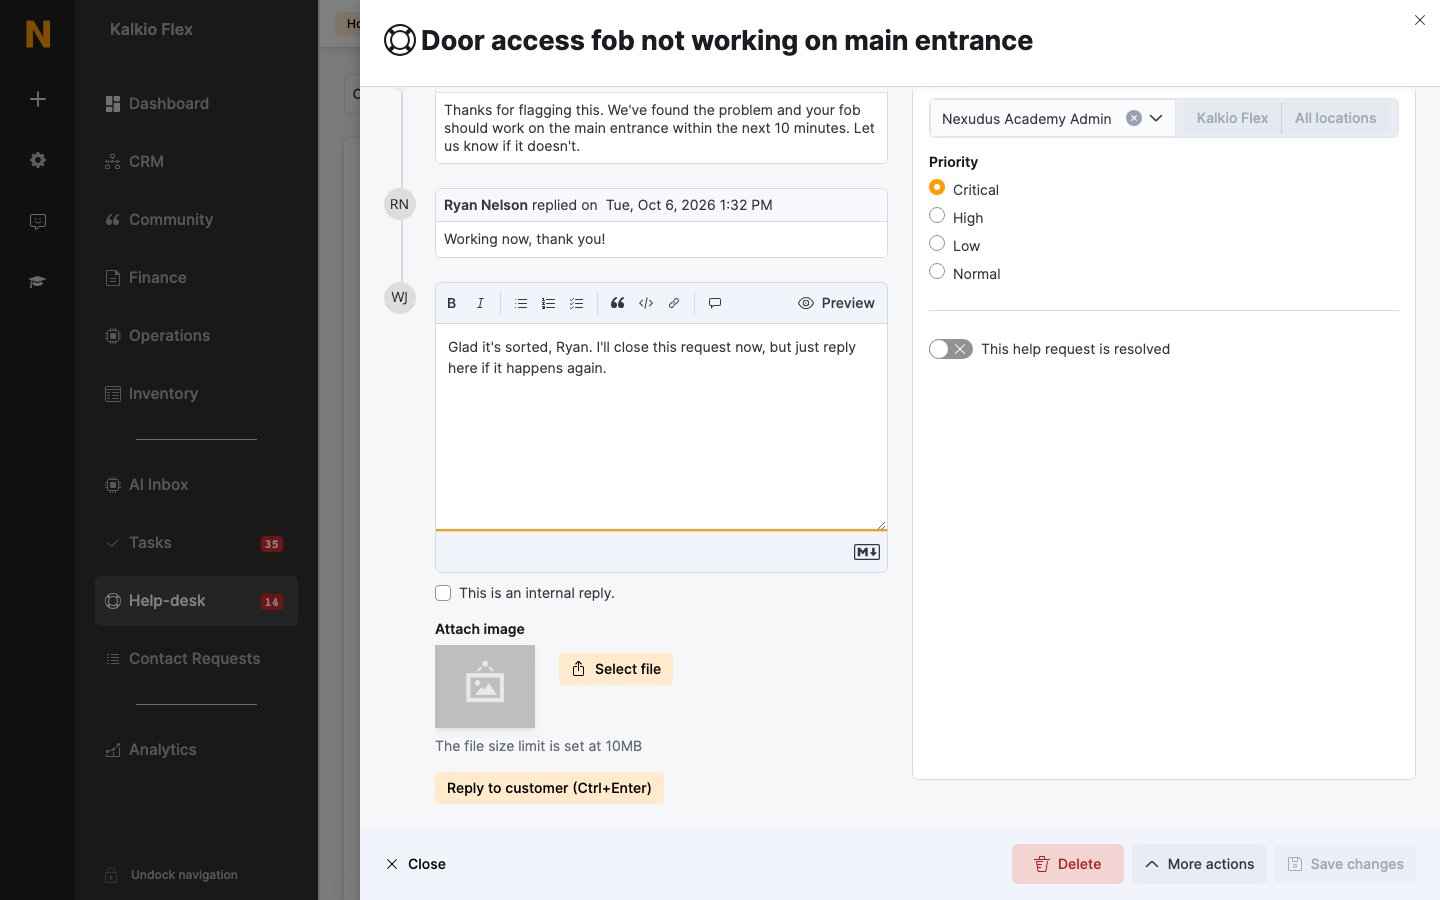The width and height of the screenshot is (1440, 900).
Task: Delete this help request
Action: coord(1068,864)
